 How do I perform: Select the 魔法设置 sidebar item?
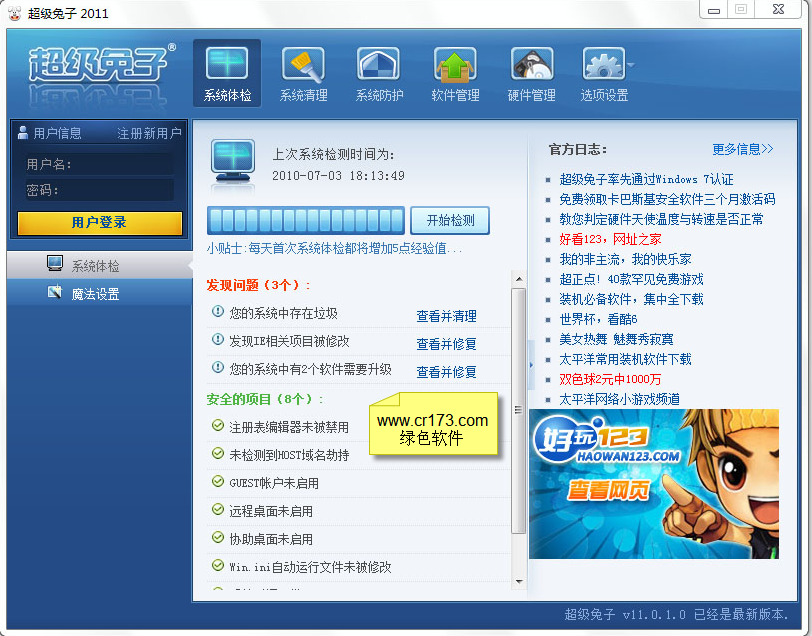coord(99,294)
